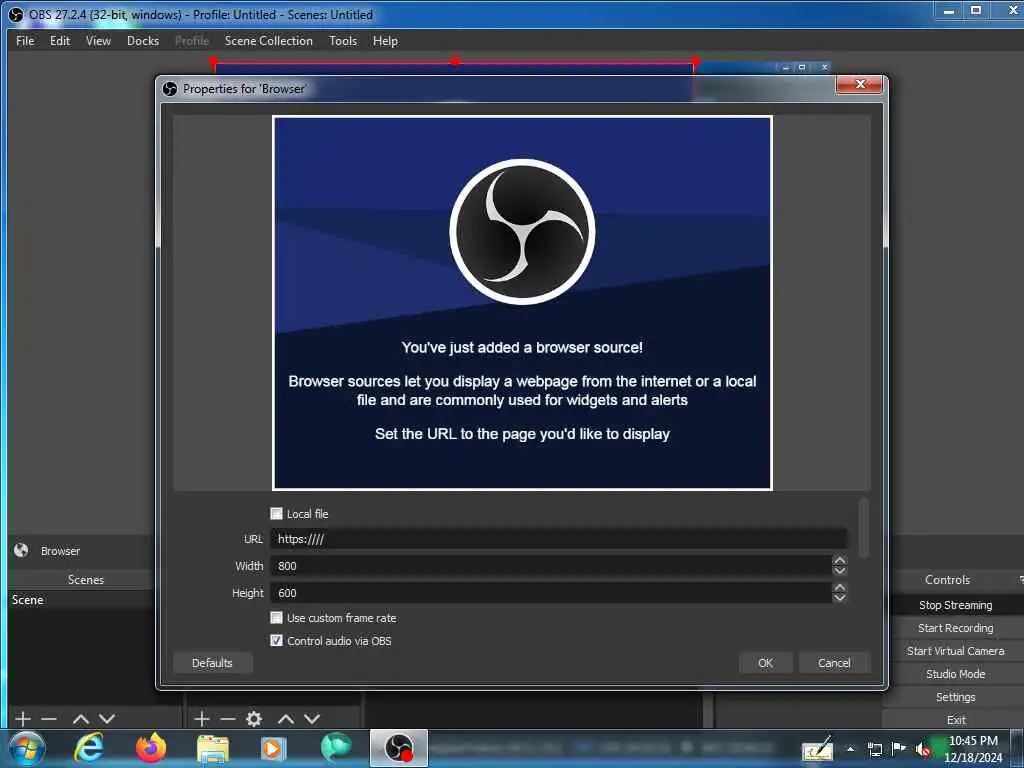This screenshot has height=768, width=1024.
Task: Click the network status tray icon
Action: (x=874, y=749)
